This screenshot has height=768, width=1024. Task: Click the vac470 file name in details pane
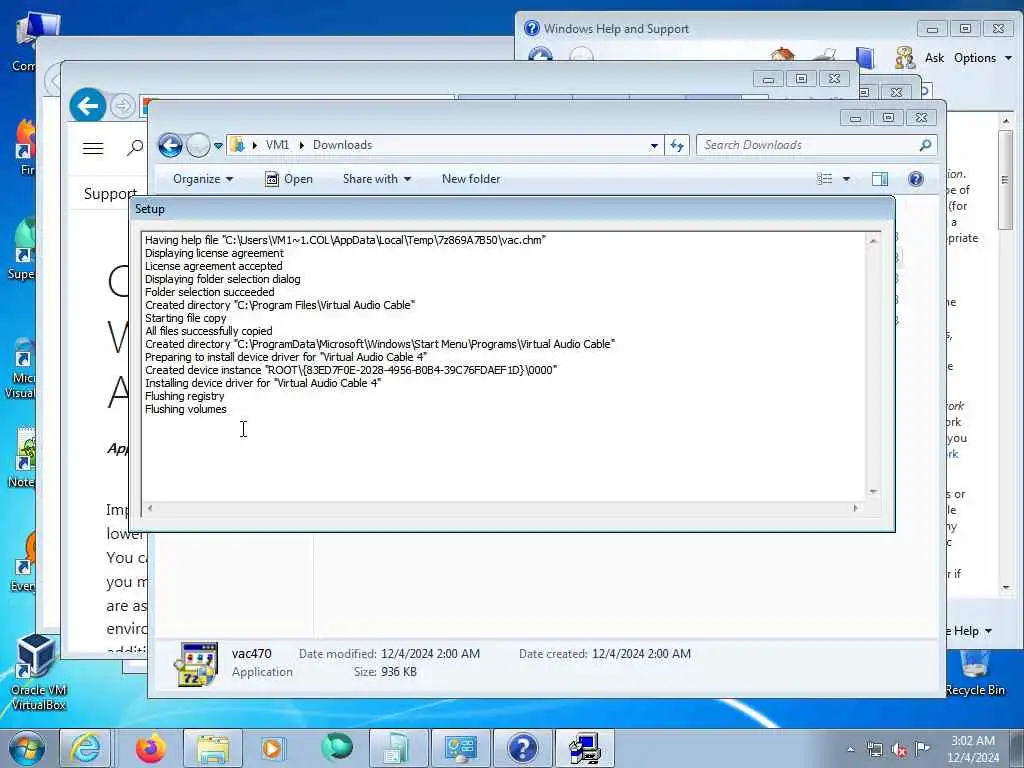coord(251,654)
